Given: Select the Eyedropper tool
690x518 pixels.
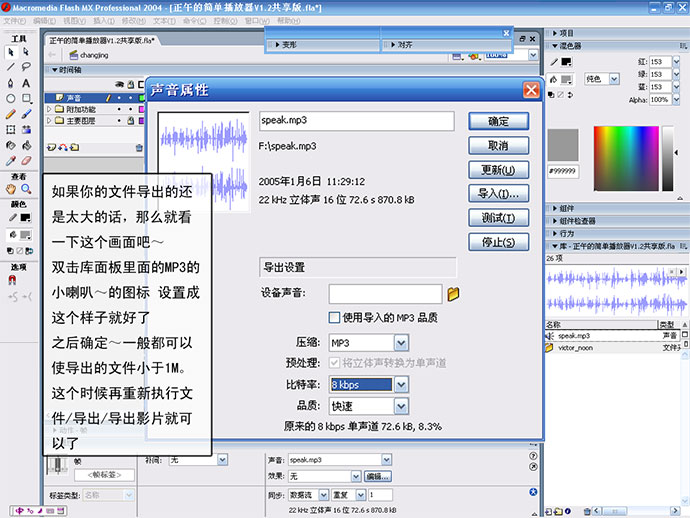Looking at the screenshot, I should [11, 161].
